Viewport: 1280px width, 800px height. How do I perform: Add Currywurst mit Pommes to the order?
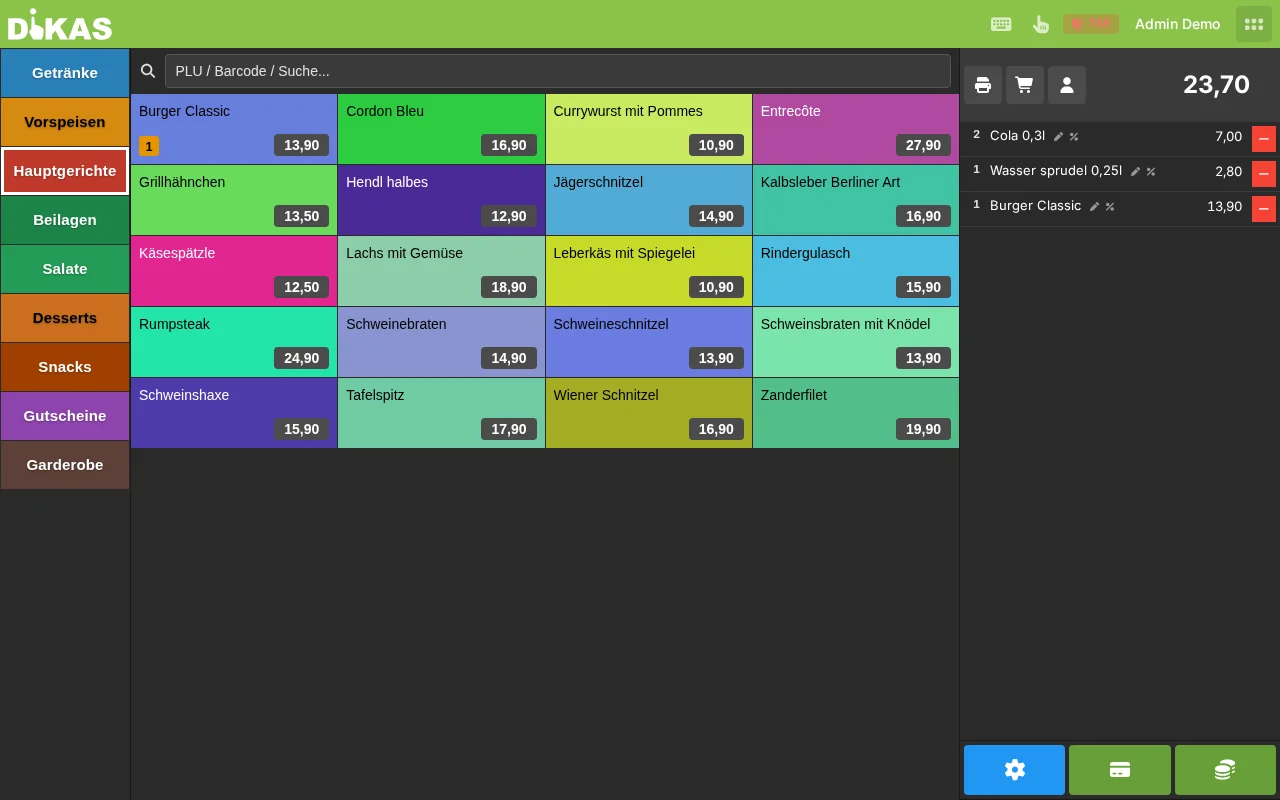point(649,129)
